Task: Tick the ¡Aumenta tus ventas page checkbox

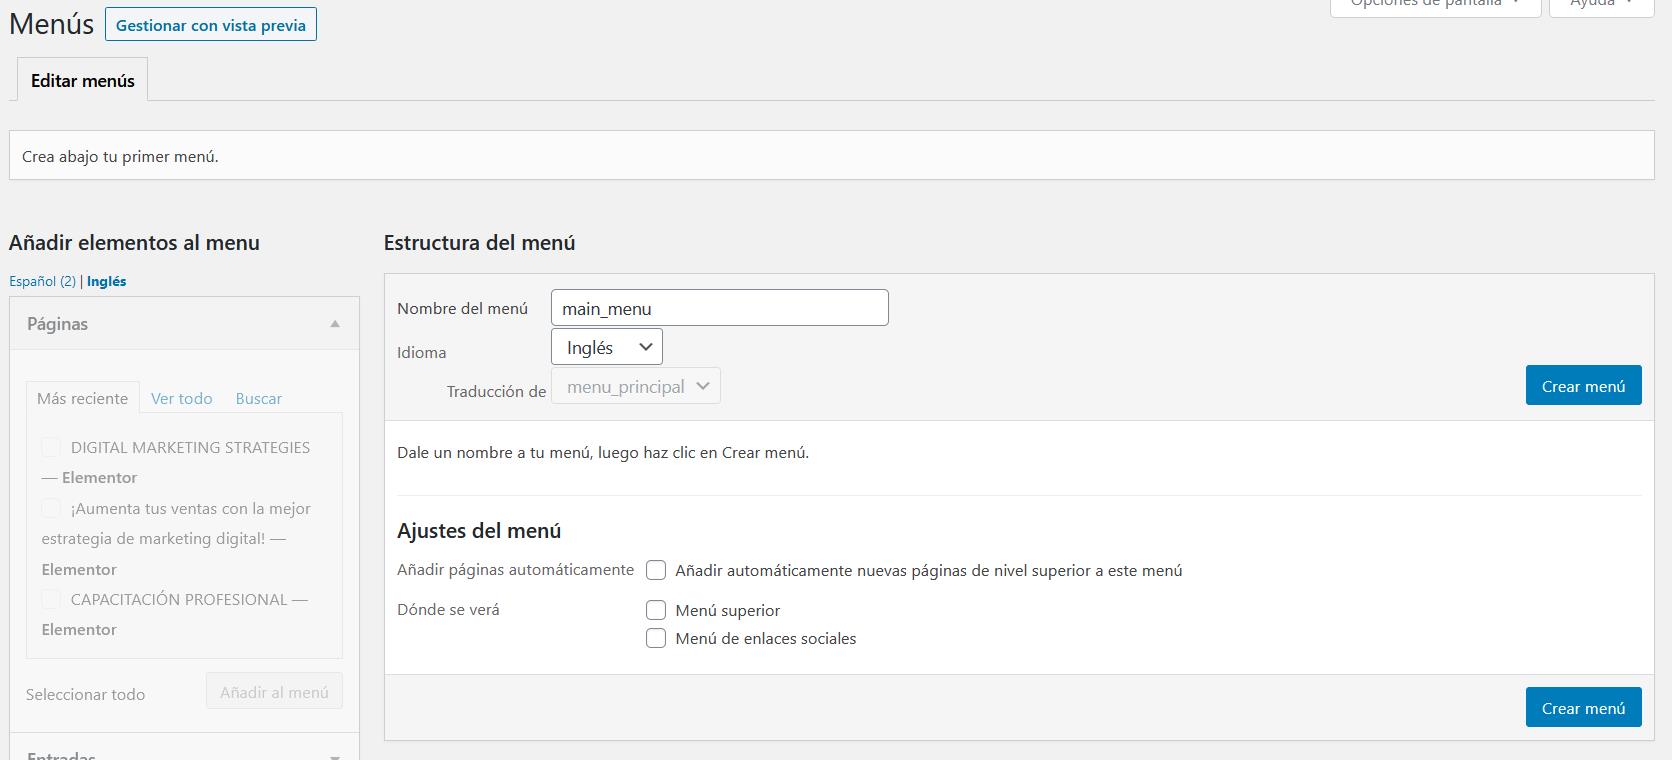Action: (51, 508)
